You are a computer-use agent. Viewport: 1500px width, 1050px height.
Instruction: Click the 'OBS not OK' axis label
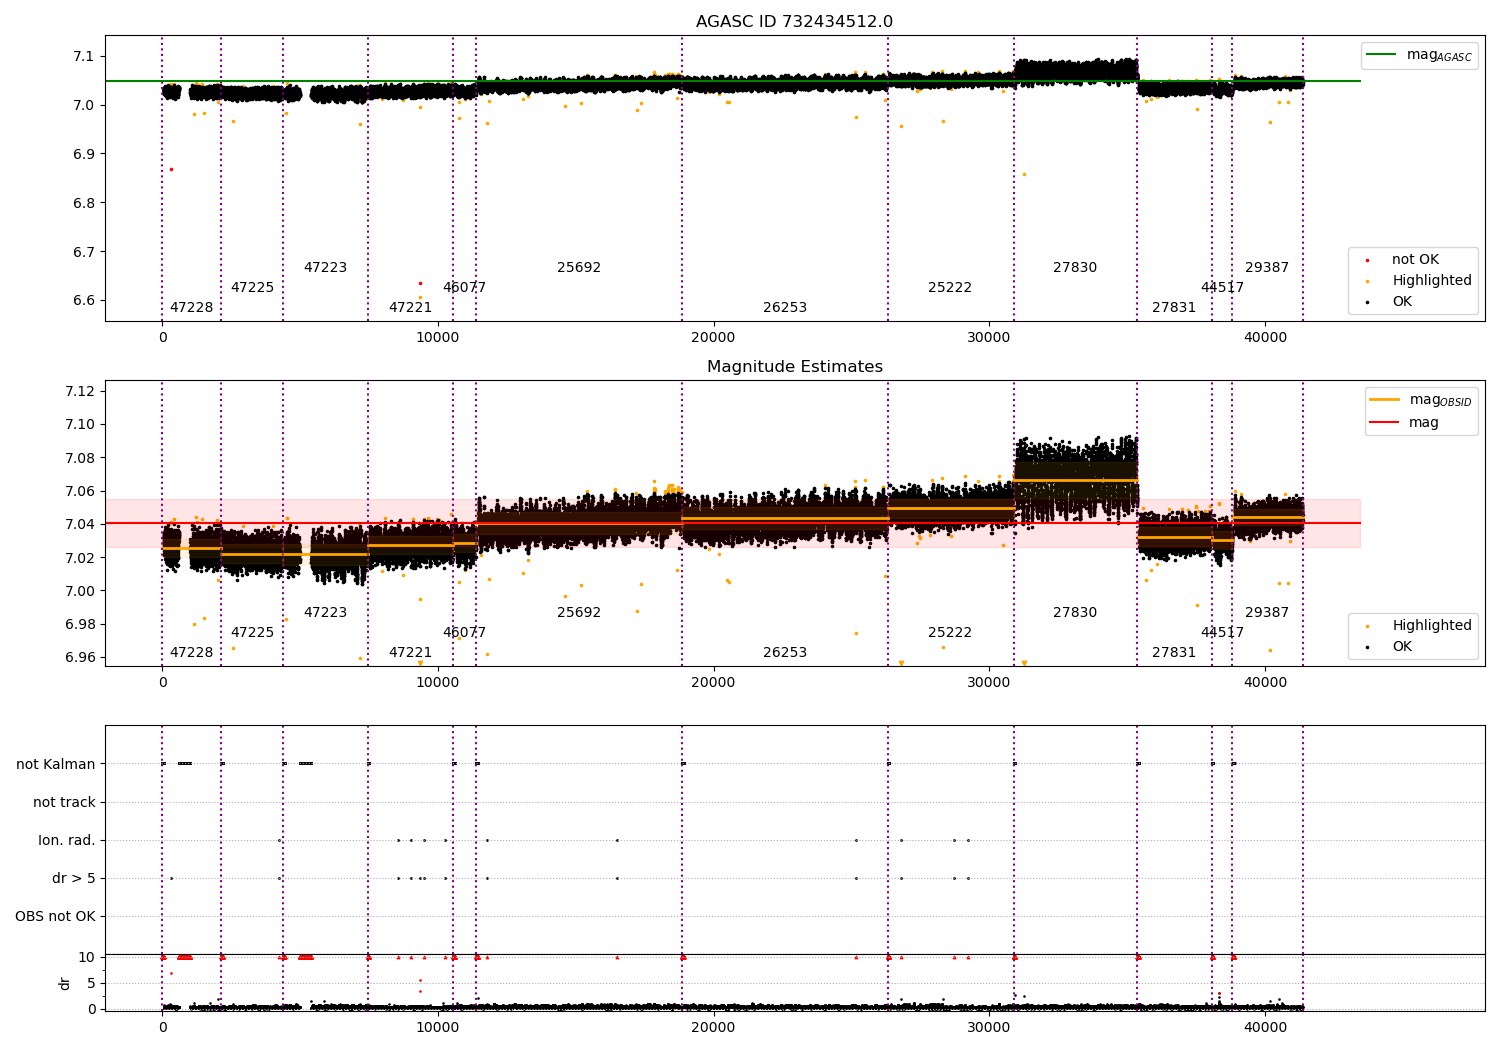click(x=55, y=916)
